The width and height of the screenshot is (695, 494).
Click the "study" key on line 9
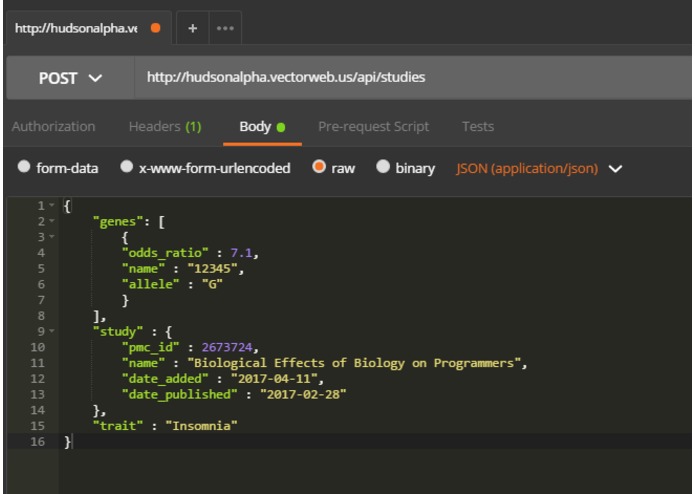tap(118, 331)
